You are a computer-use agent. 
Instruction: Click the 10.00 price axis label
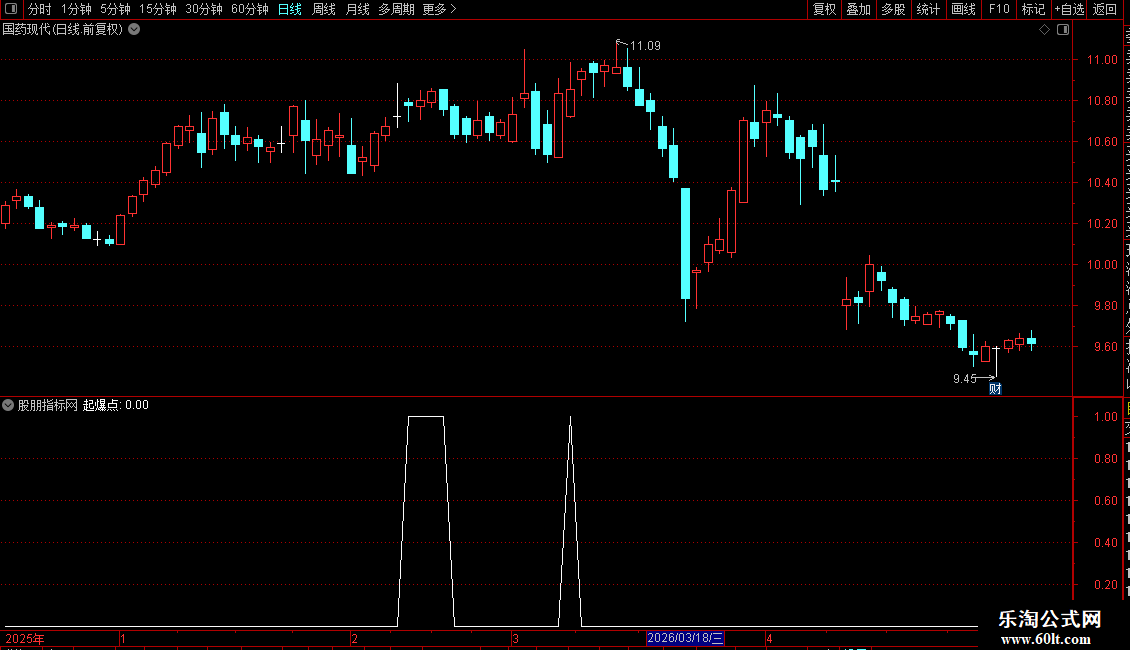(x=1102, y=264)
